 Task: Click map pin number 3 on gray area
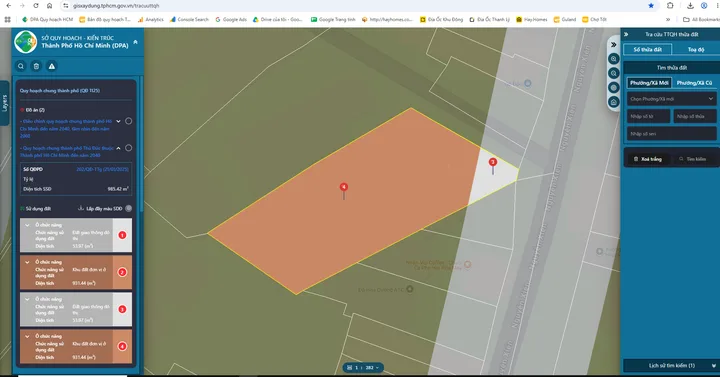click(493, 162)
